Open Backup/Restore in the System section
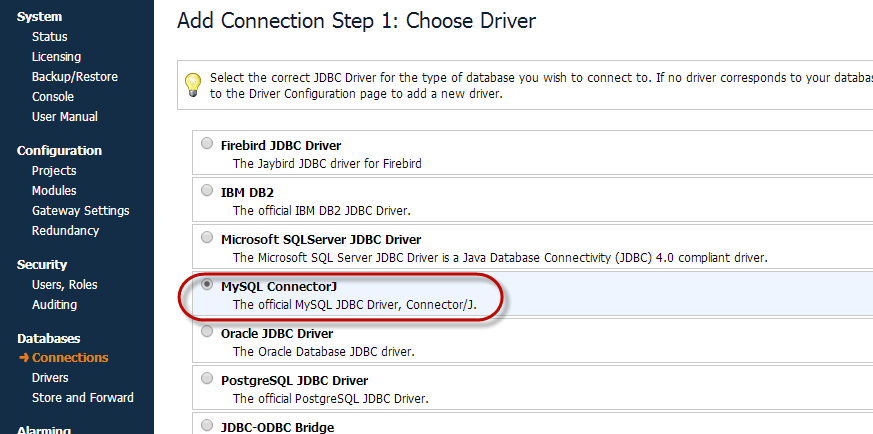The height and width of the screenshot is (434, 873). 75,77
